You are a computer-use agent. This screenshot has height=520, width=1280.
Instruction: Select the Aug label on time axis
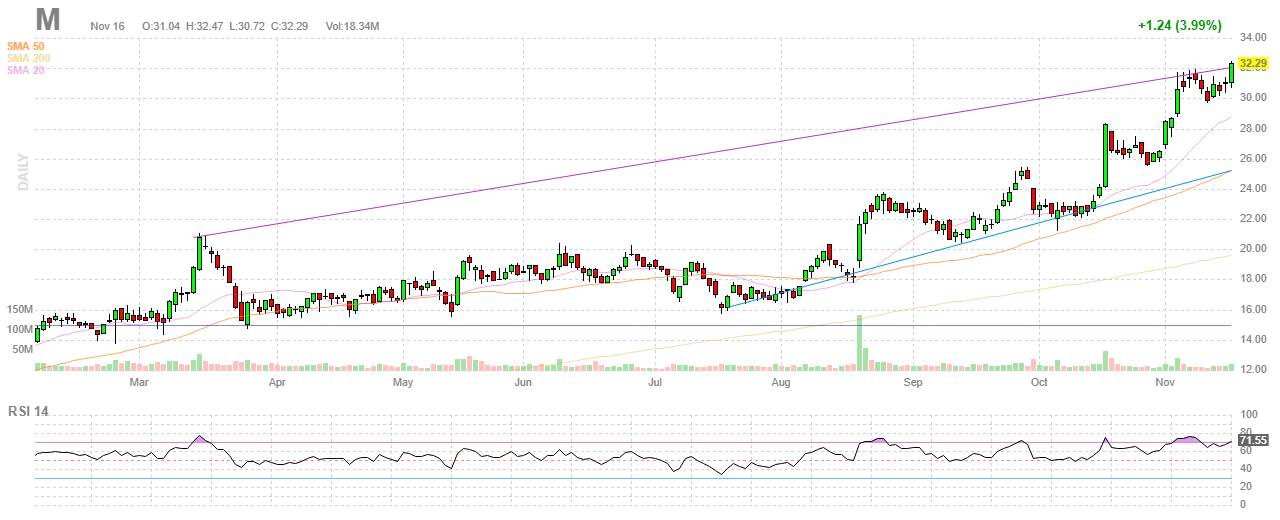781,382
